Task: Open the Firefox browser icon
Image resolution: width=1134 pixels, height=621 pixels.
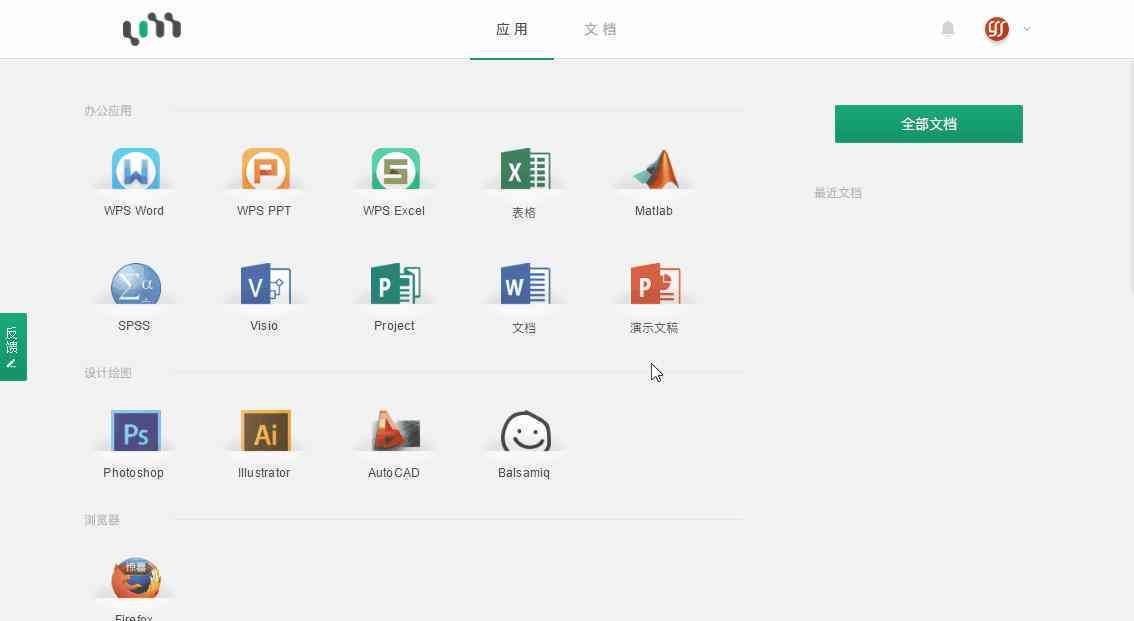Action: pyautogui.click(x=135, y=577)
